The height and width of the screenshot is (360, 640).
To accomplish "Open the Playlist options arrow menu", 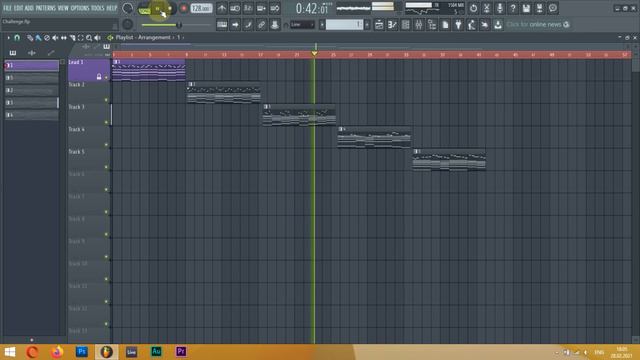I will tap(8, 38).
